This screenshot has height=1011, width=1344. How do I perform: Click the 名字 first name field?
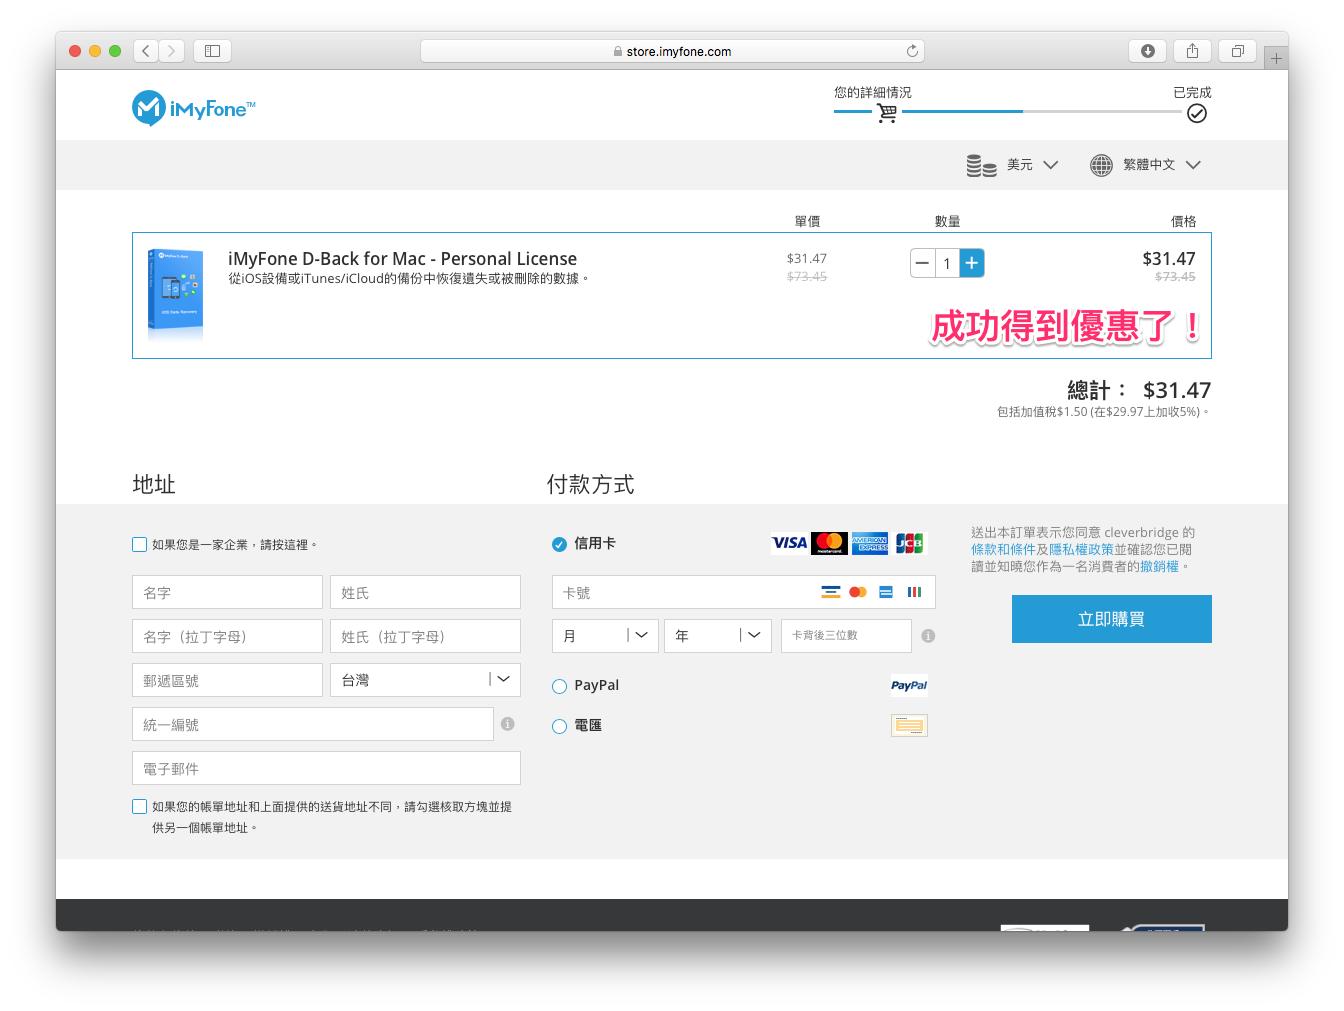(x=227, y=592)
